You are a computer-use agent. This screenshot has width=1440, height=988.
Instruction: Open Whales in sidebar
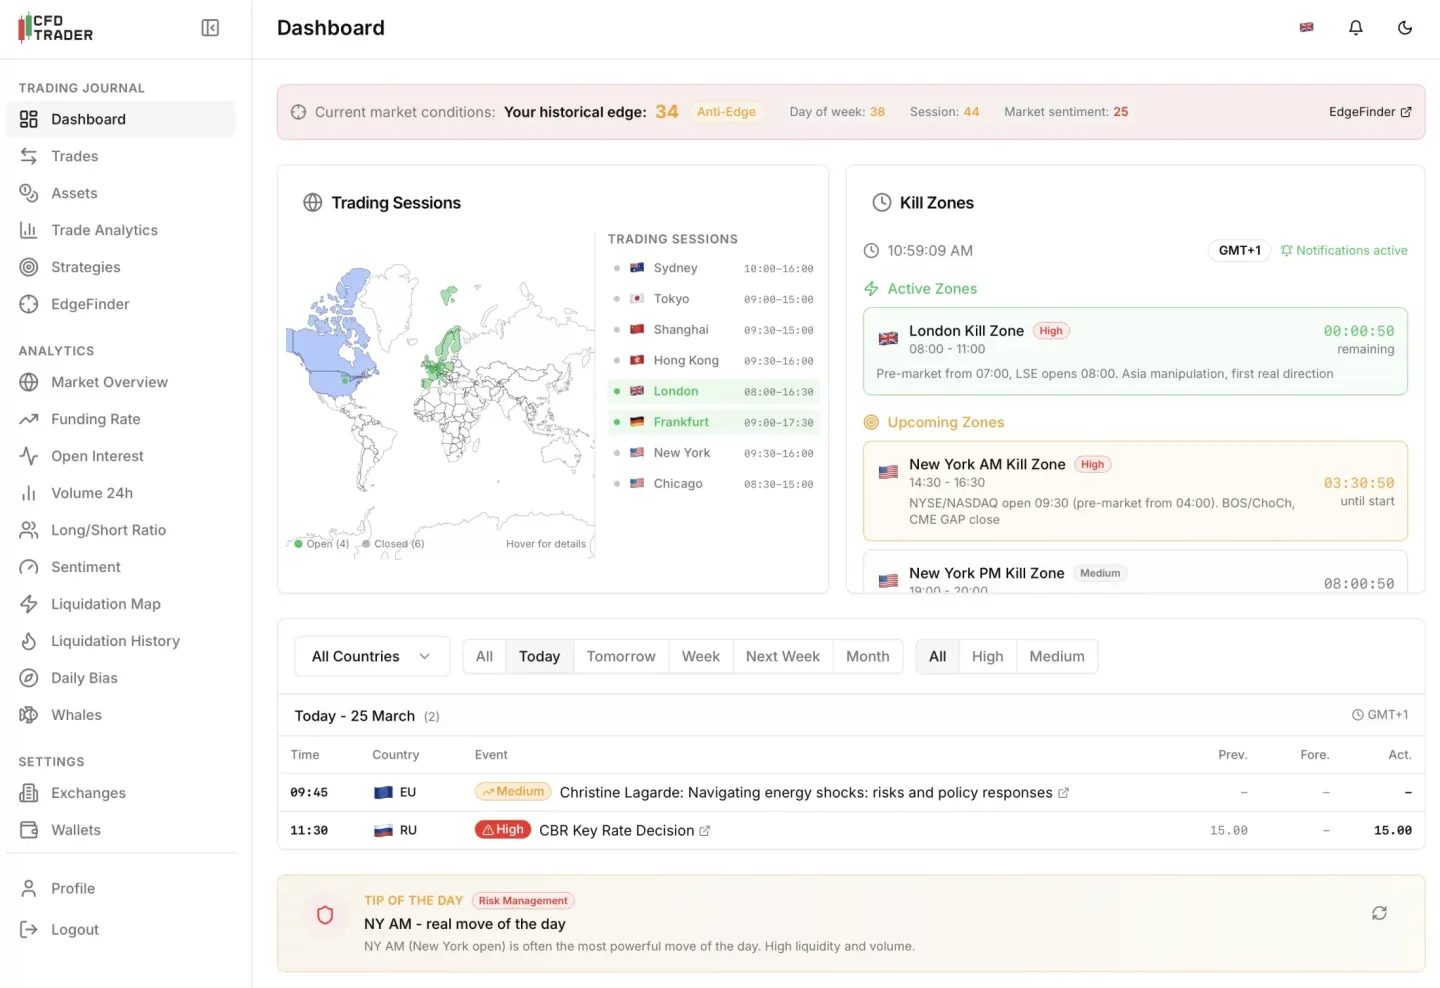(76, 715)
